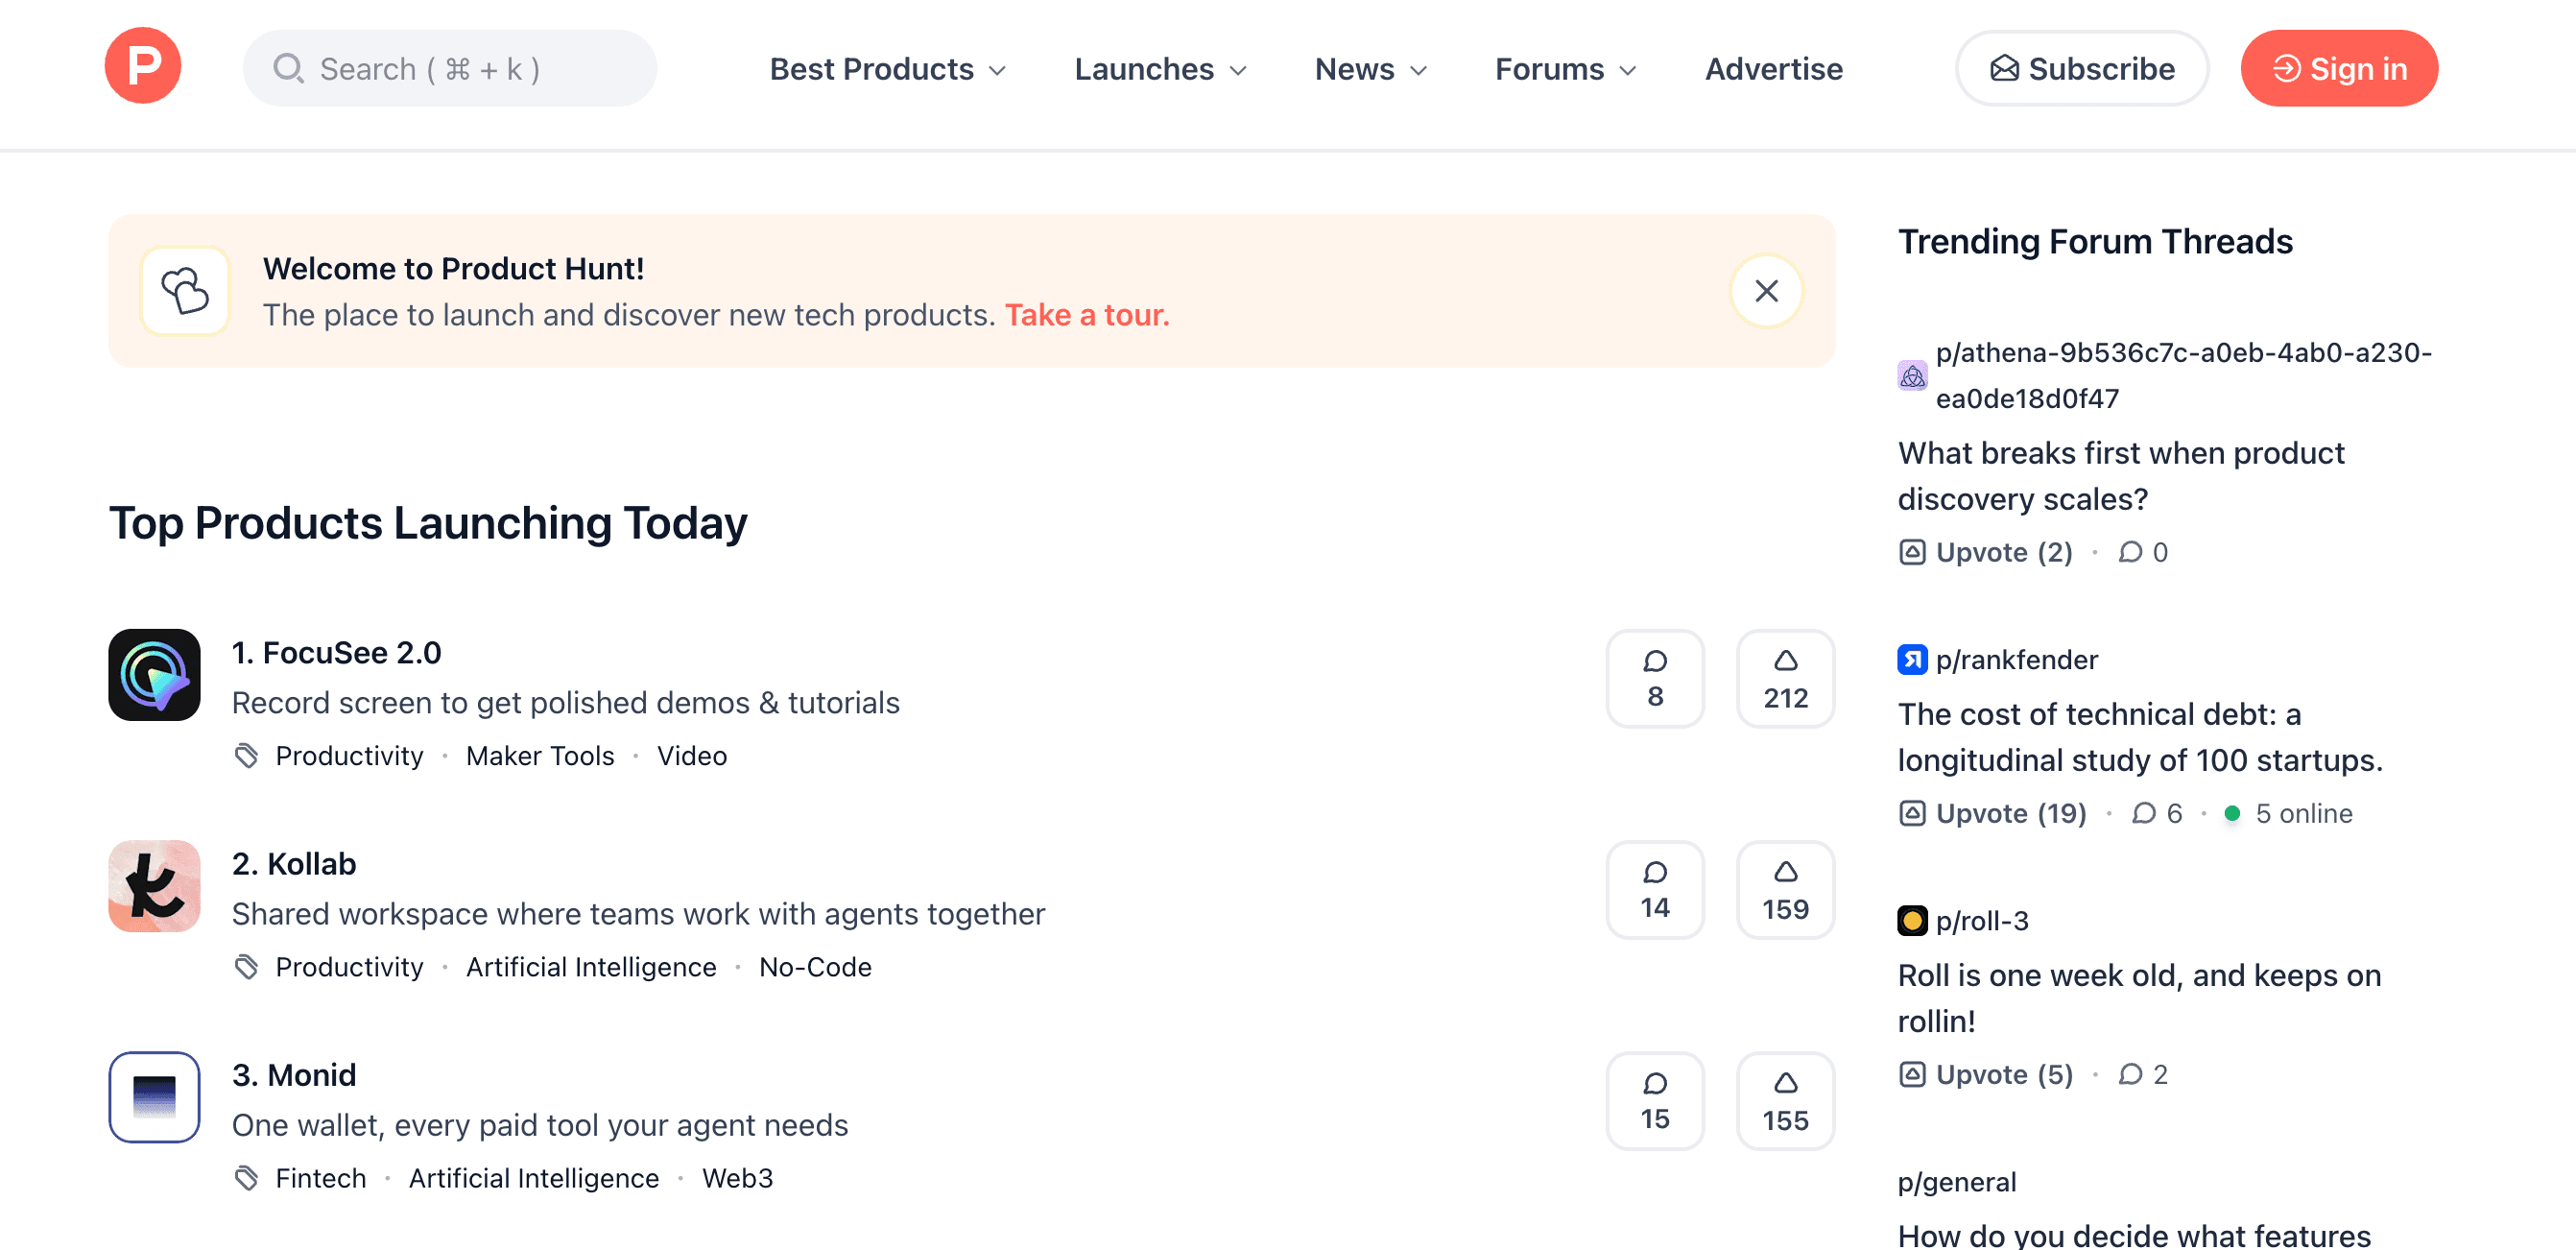Open the Monid product thumbnail
The image size is (2576, 1250).
154,1097
